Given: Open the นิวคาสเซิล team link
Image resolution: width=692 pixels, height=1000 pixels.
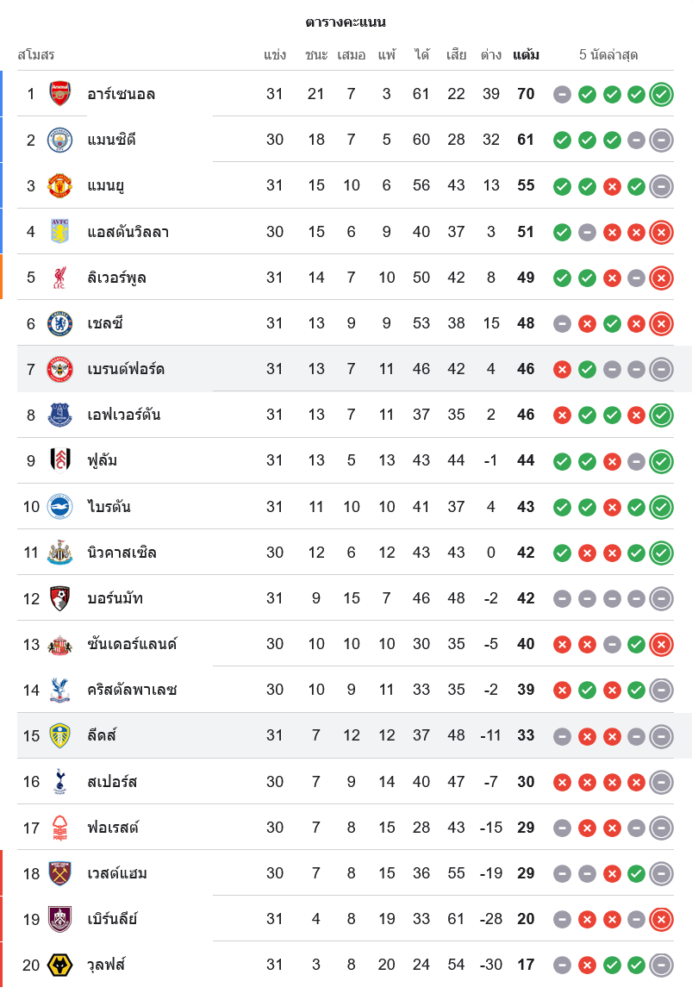Looking at the screenshot, I should [122, 552].
